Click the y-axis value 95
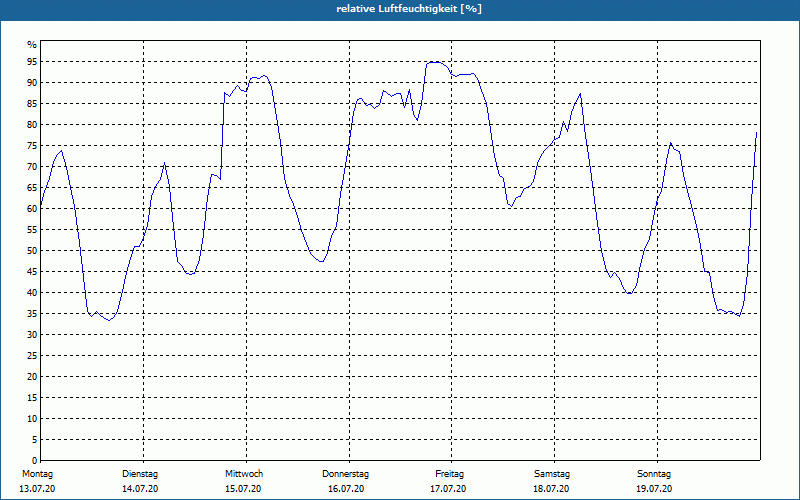Image resolution: width=800 pixels, height=500 pixels. point(32,62)
